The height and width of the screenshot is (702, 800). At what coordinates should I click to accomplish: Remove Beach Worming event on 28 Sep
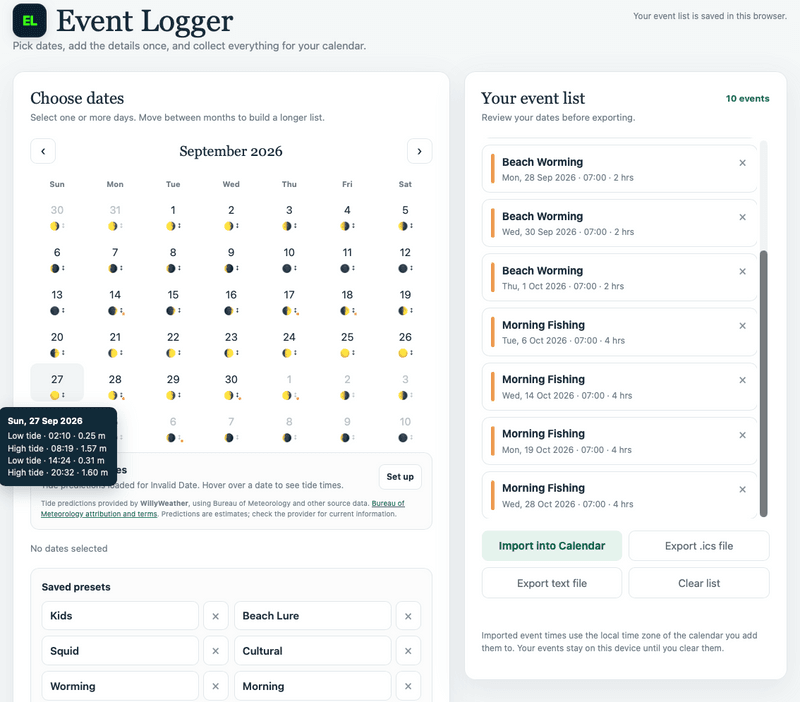pos(742,163)
